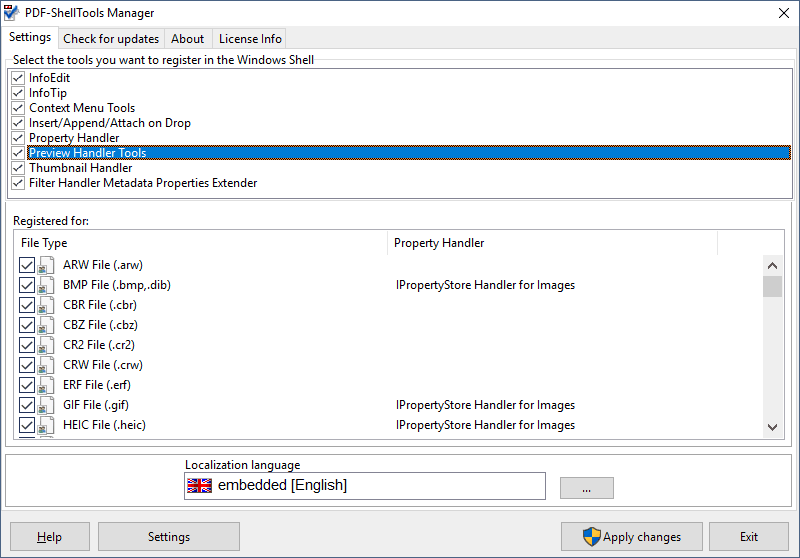Screen dimensions: 800x558
Task: Toggle the Thumbnail Handler checkbox
Action: [x=18, y=168]
